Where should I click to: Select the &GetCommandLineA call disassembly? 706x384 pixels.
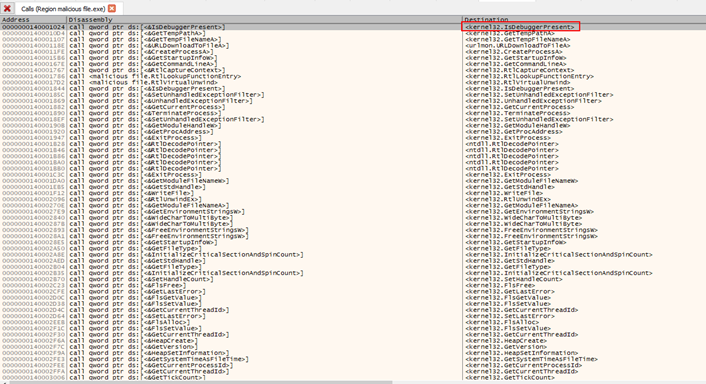pyautogui.click(x=141, y=64)
